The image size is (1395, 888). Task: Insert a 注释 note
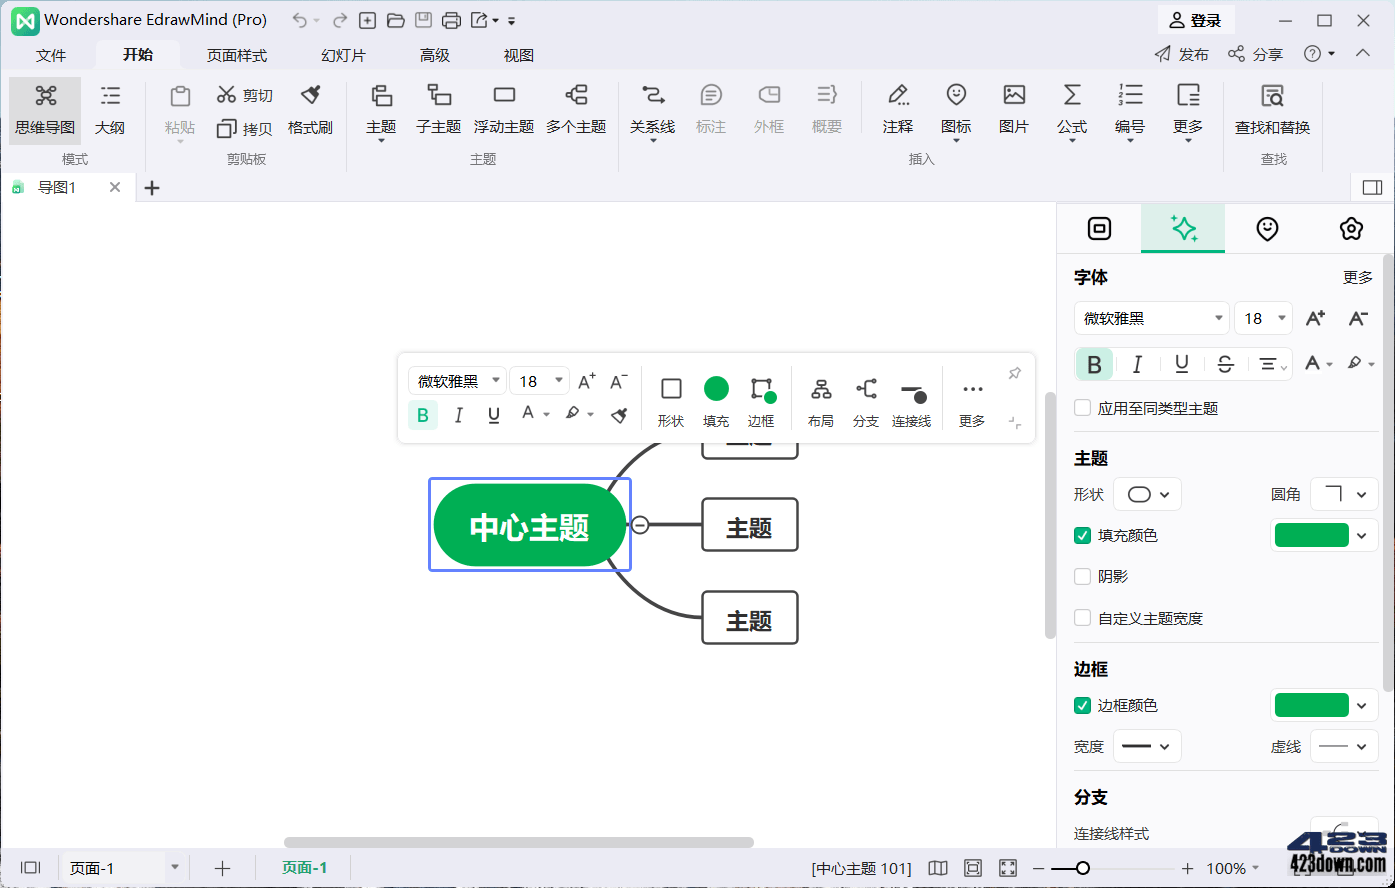click(x=897, y=110)
